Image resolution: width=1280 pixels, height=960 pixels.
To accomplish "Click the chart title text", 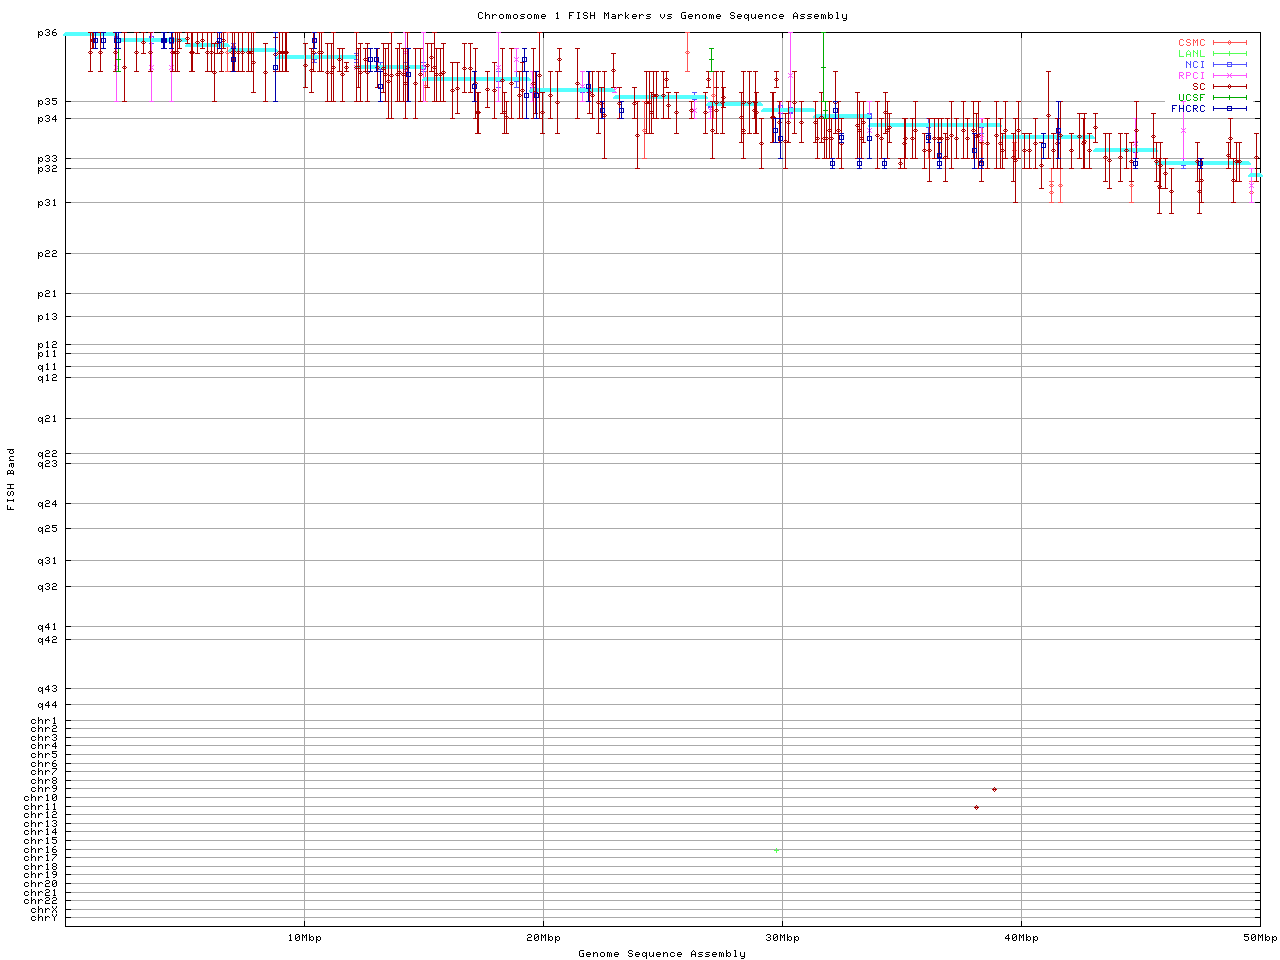I will click(x=662, y=16).
